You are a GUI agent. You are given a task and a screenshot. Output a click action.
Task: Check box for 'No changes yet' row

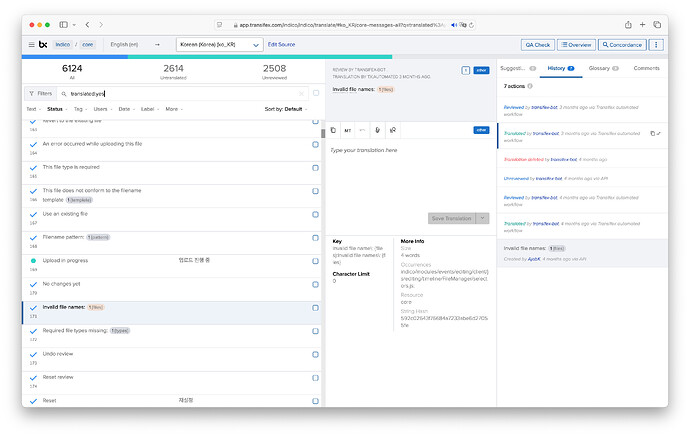(x=316, y=284)
